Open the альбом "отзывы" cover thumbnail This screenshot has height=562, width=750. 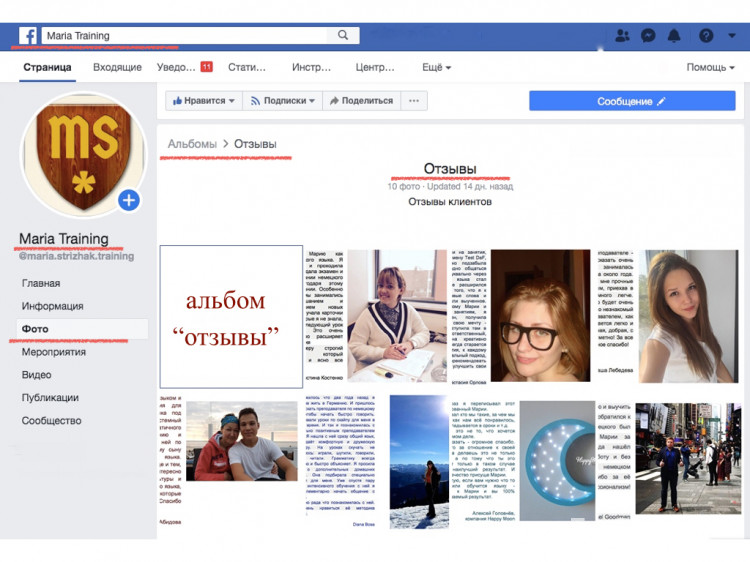231,317
